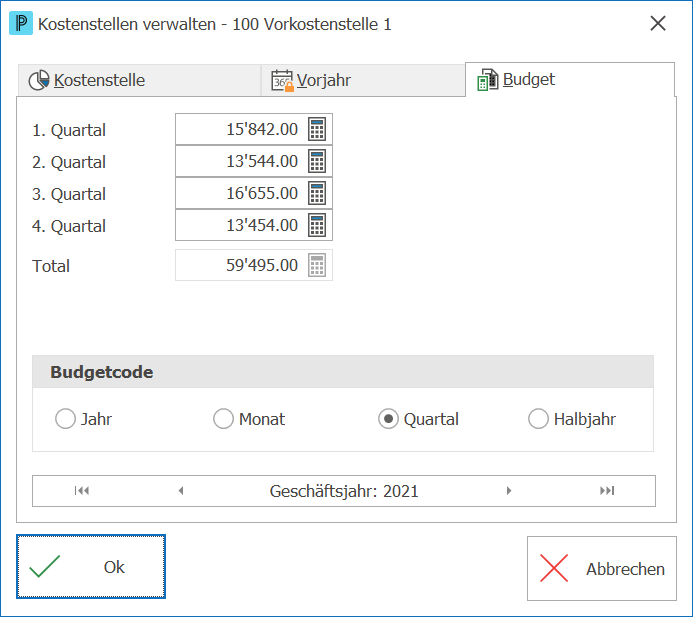Go to previous Geschäftsjahr
The height and width of the screenshot is (617, 693).
(181, 491)
